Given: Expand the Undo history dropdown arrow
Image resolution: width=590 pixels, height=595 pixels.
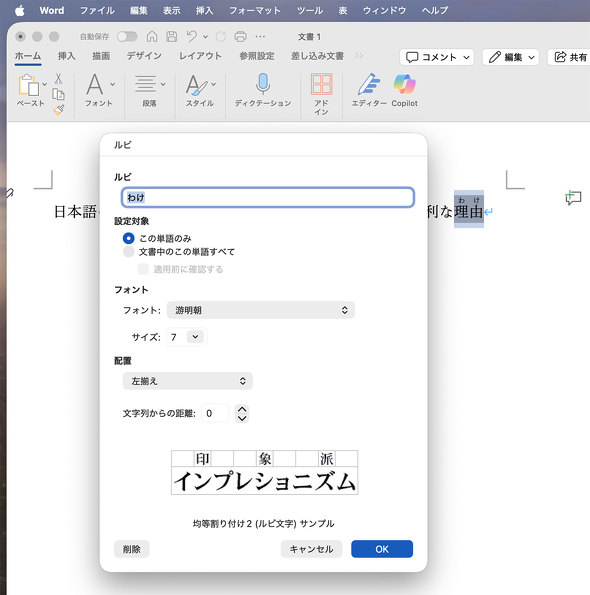Looking at the screenshot, I should (x=205, y=37).
